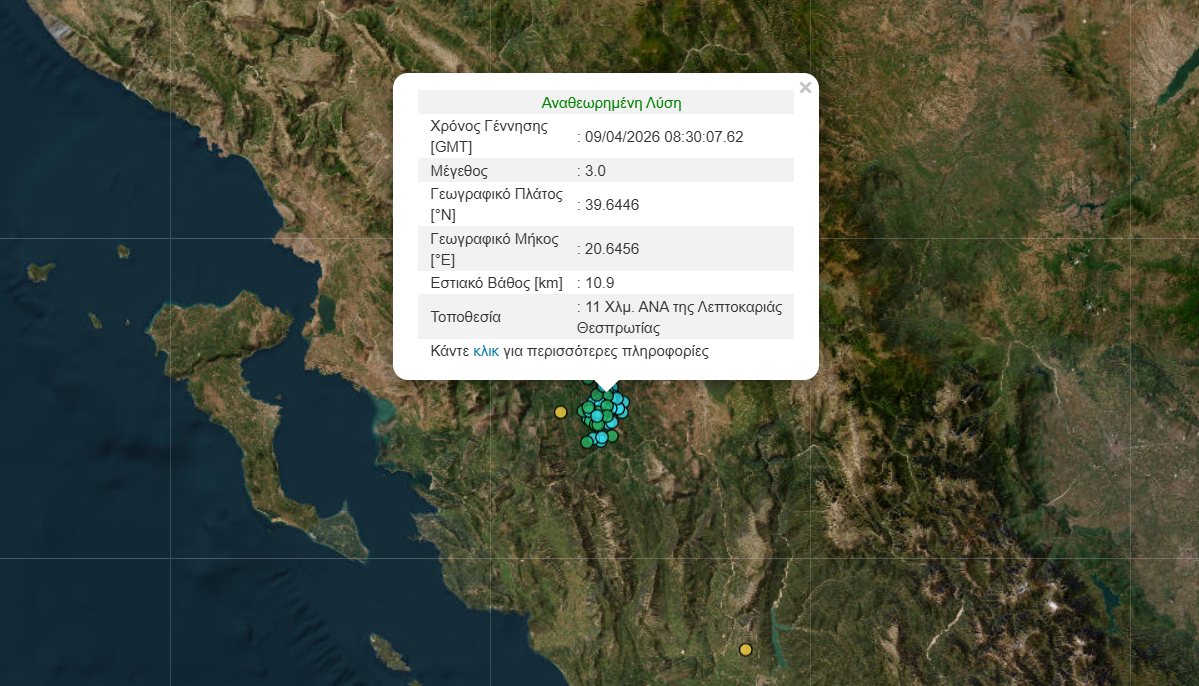The height and width of the screenshot is (686, 1199).
Task: Click the "Τοποθεσία" row label
Action: click(465, 317)
